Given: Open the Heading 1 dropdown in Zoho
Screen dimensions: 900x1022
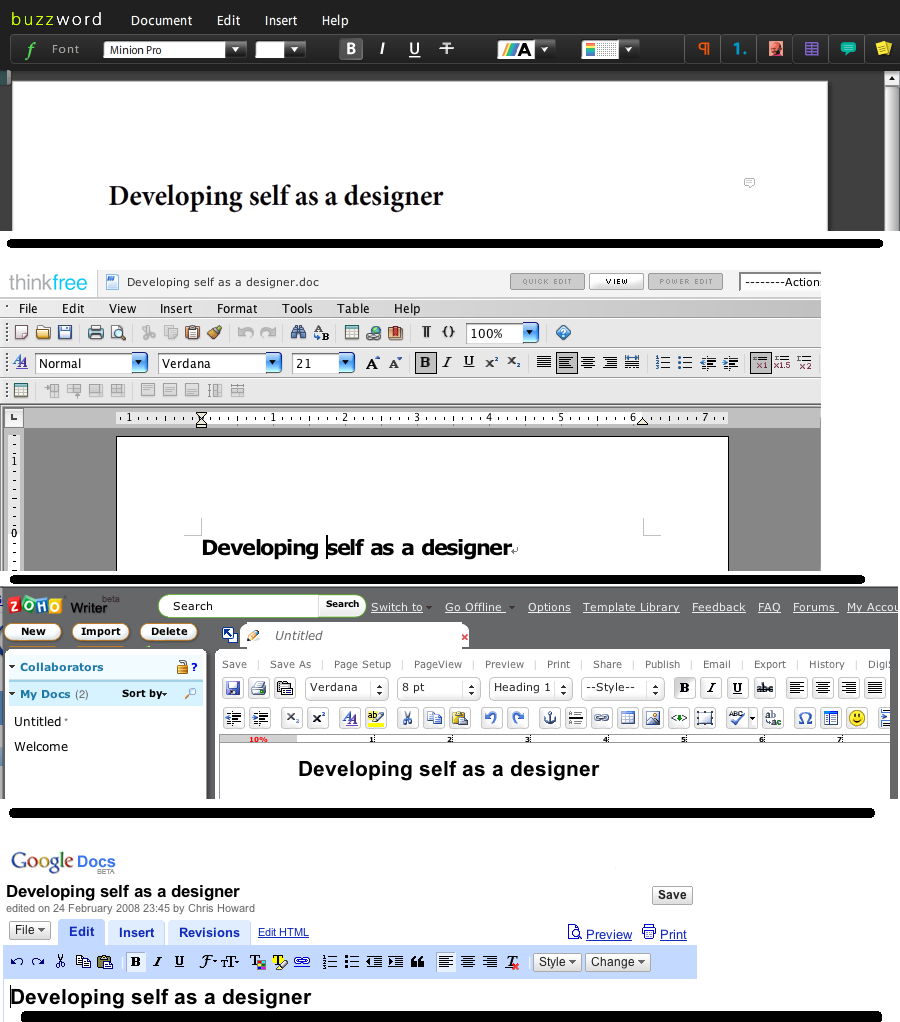Looking at the screenshot, I should (564, 688).
